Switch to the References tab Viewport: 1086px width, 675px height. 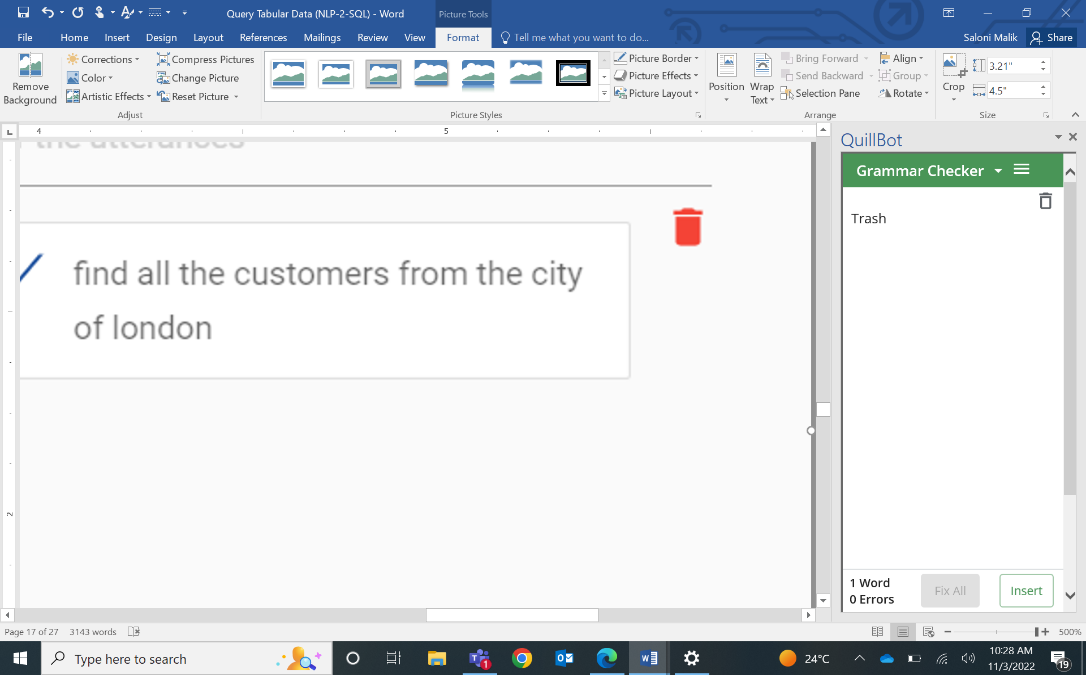263,38
